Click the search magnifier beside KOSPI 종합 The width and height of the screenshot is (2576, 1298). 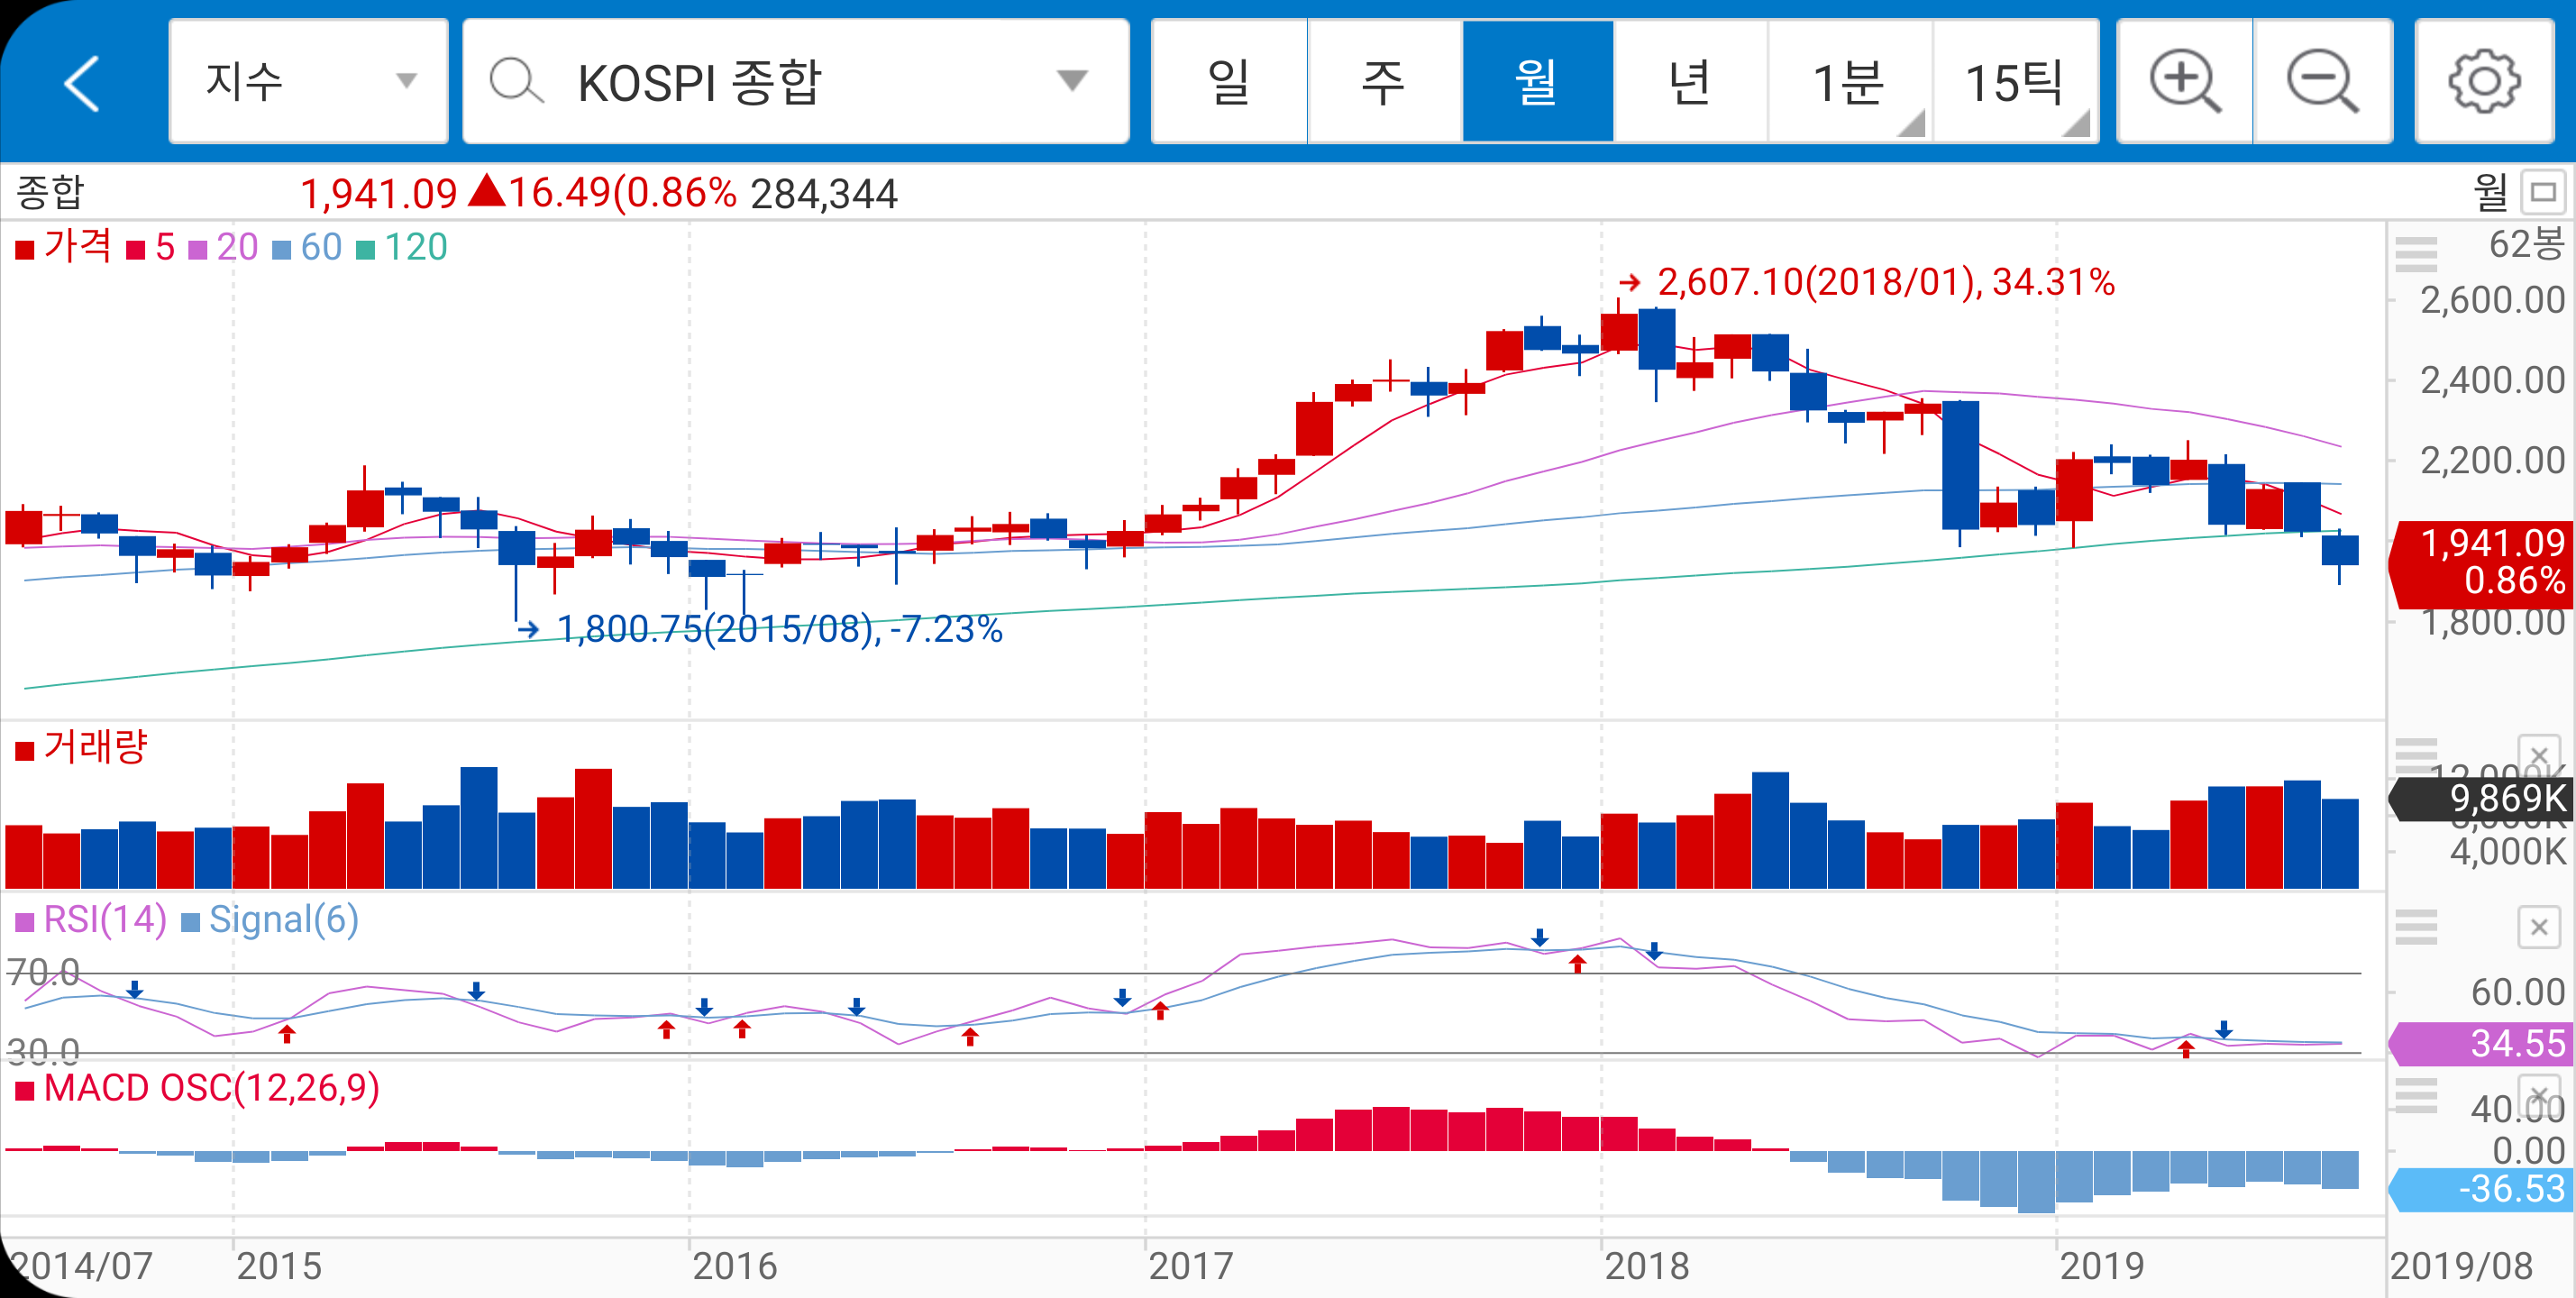click(516, 82)
